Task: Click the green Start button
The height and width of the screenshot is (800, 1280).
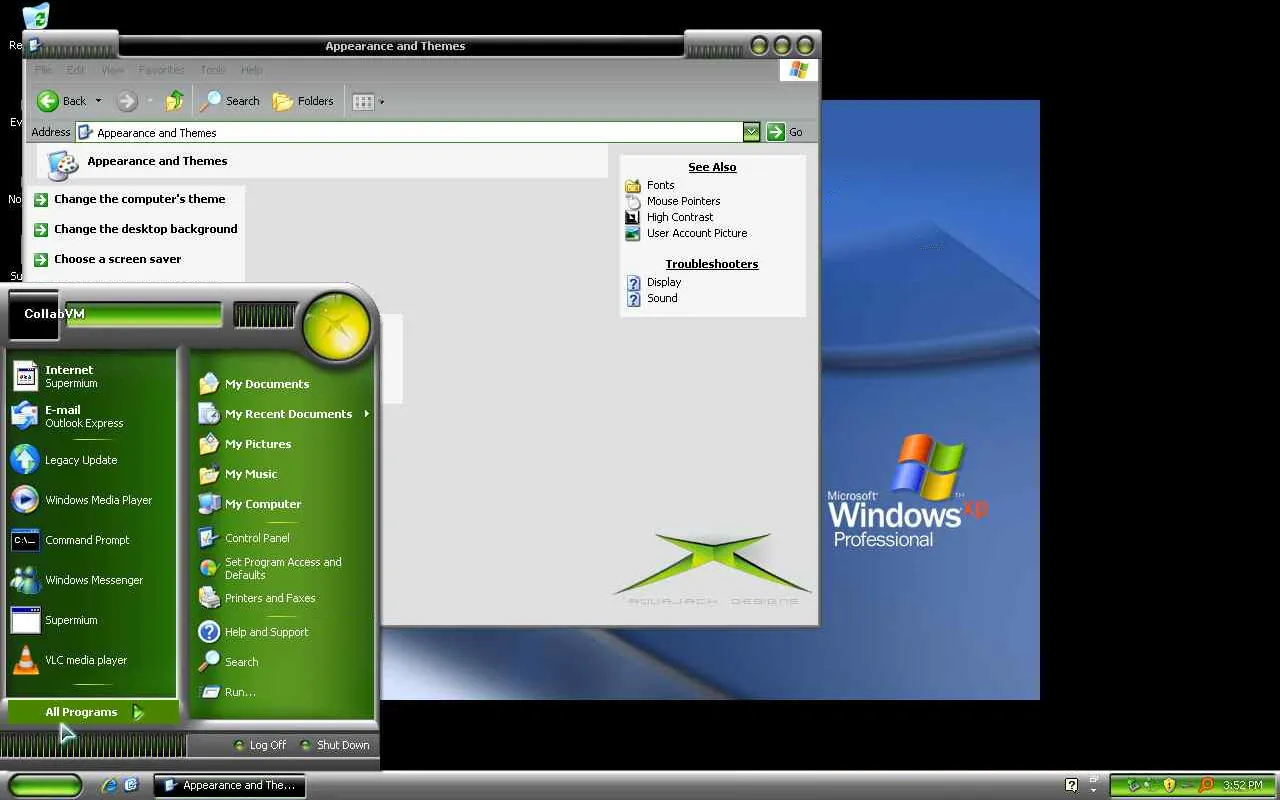Action: coord(45,785)
